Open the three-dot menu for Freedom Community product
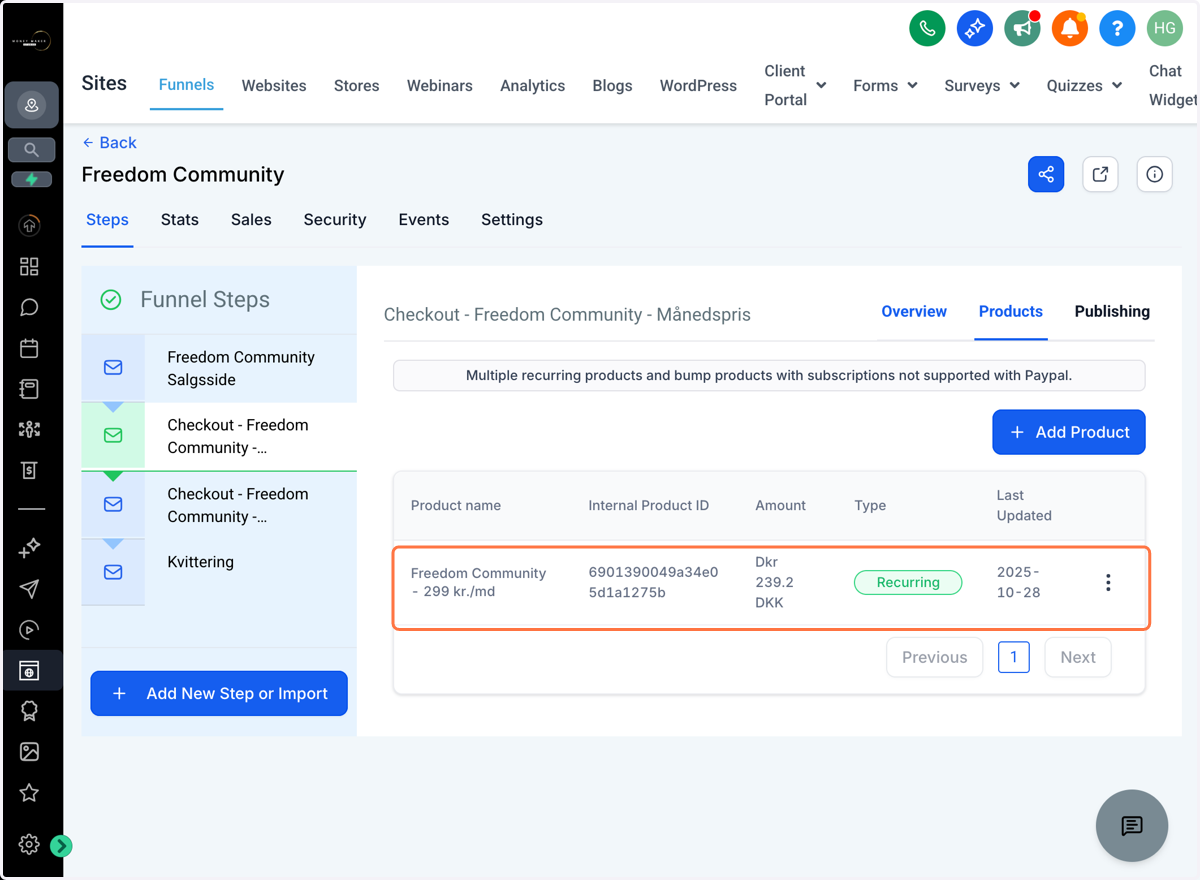 [1108, 582]
